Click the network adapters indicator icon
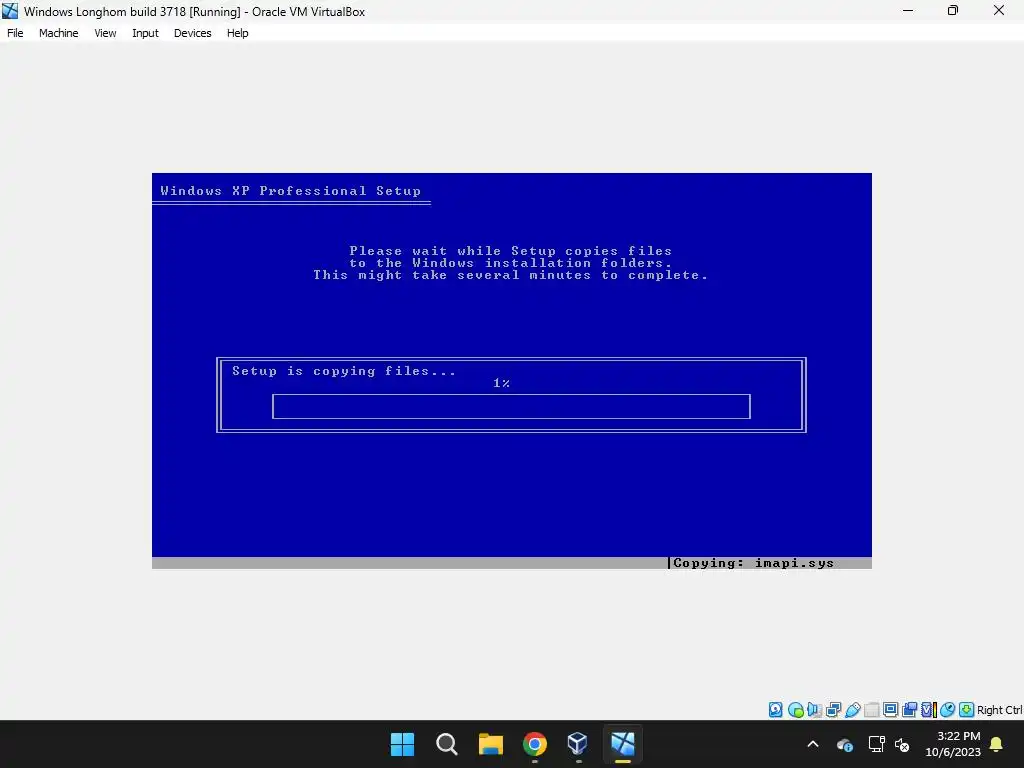 [833, 710]
